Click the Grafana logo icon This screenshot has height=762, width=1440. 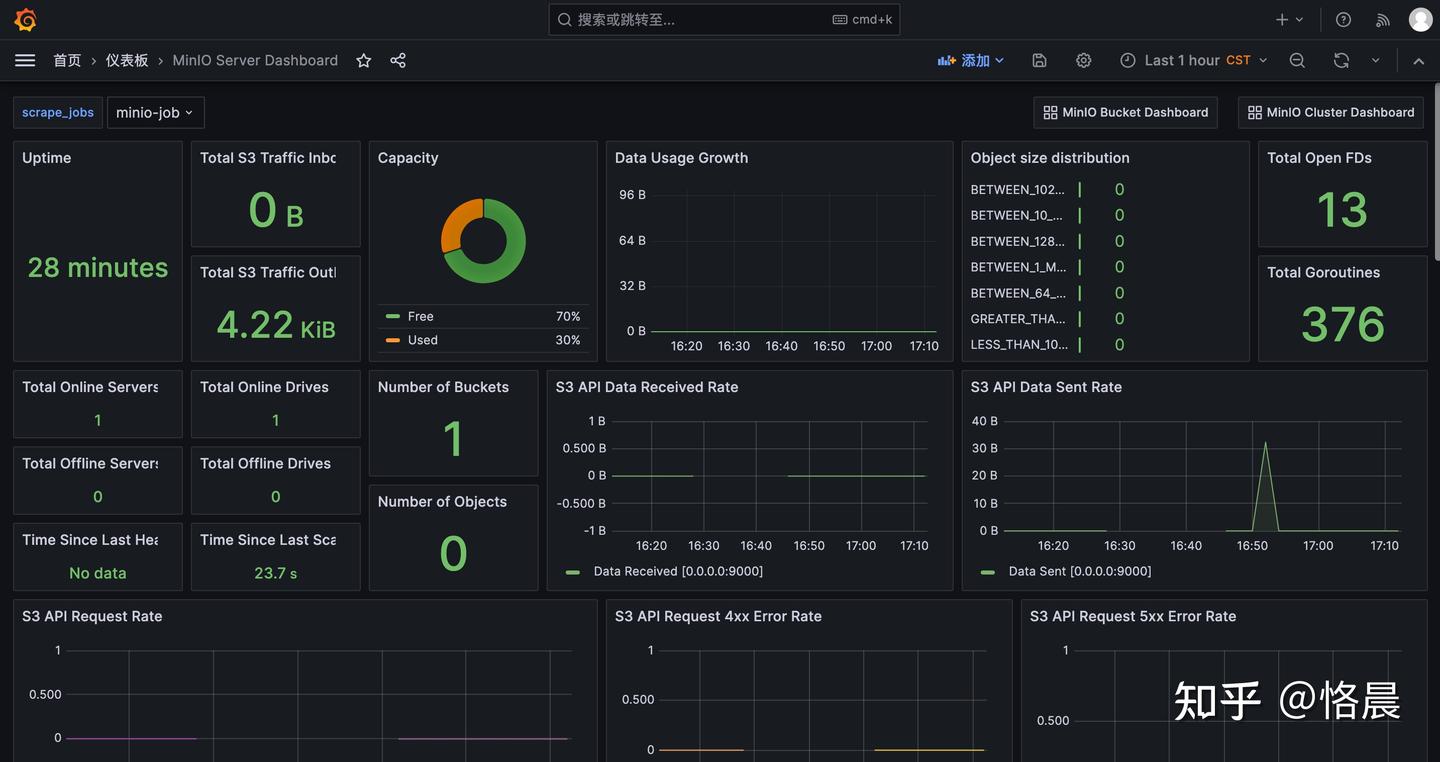[x=25, y=20]
